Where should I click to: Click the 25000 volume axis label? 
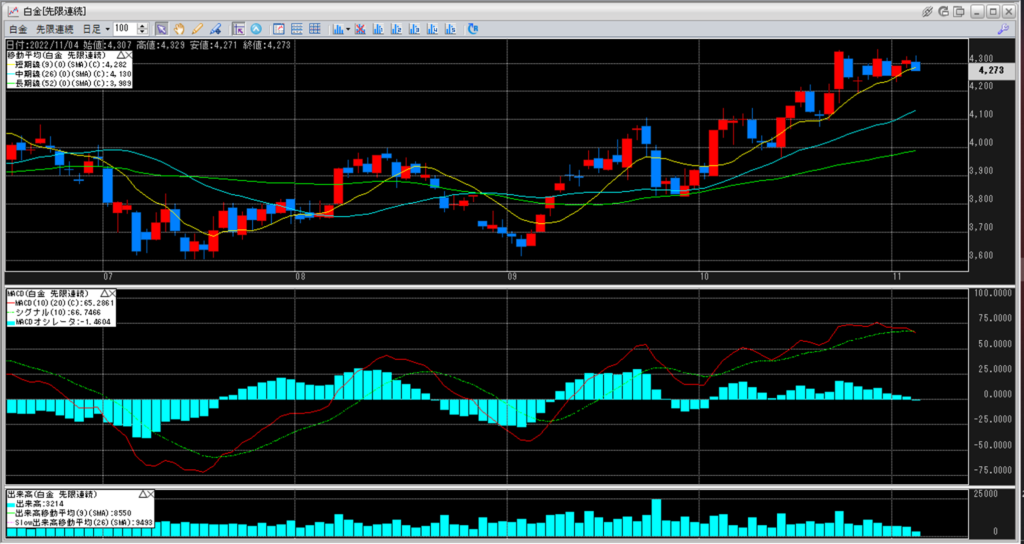pos(987,494)
